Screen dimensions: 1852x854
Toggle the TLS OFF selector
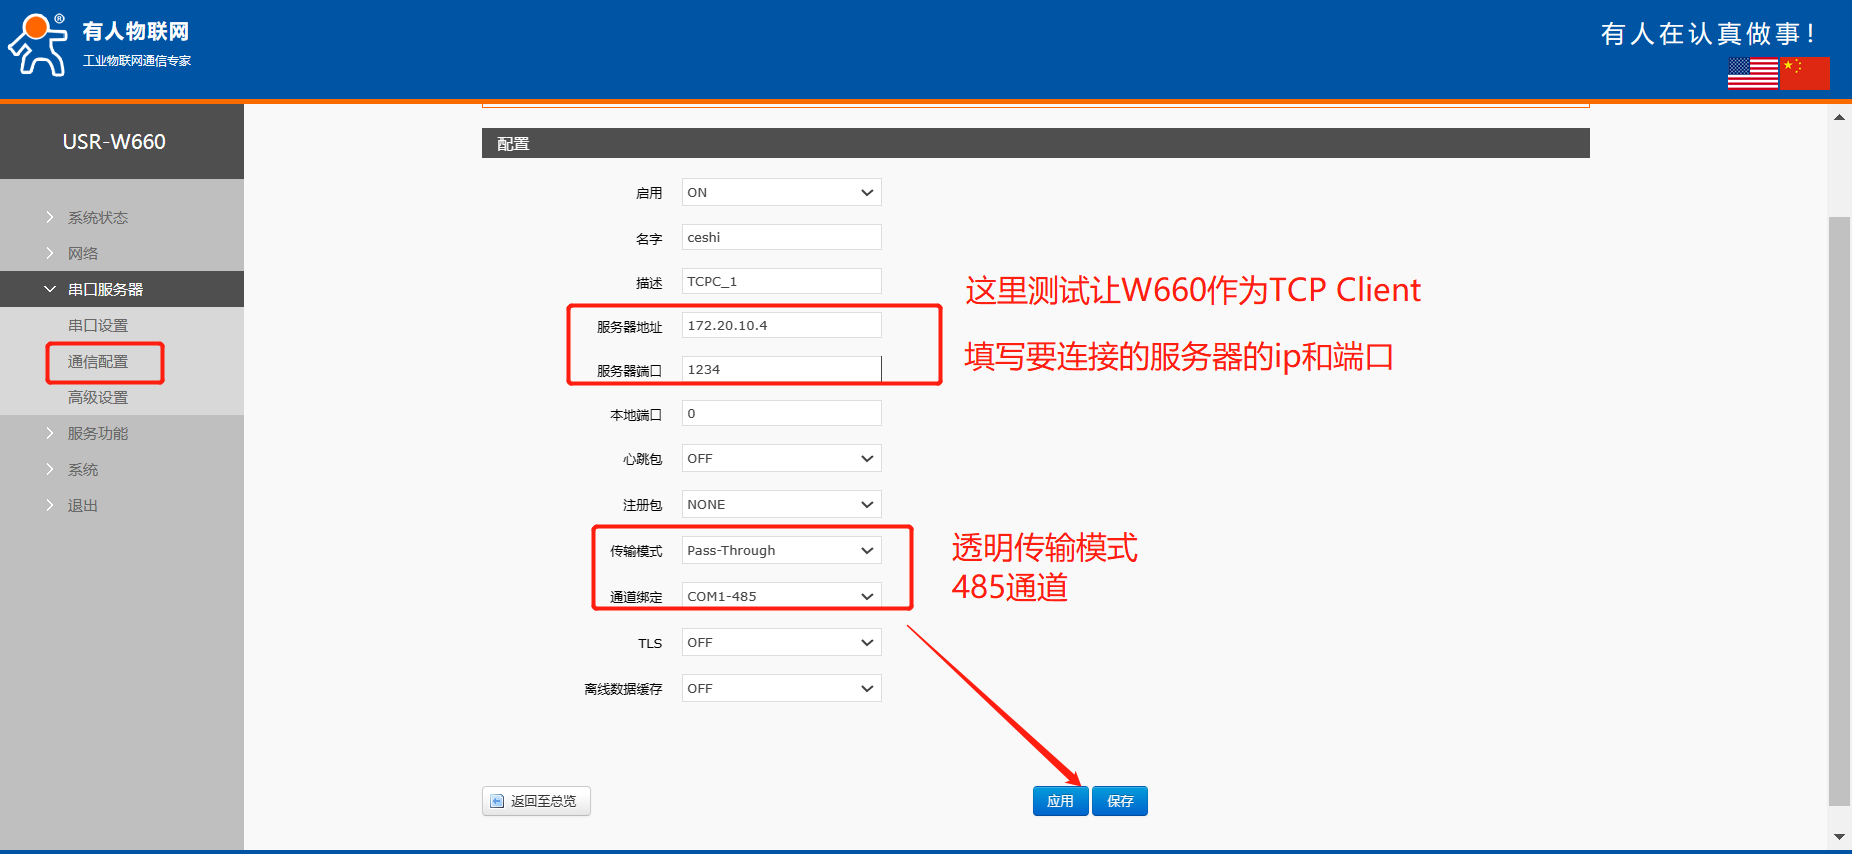pyautogui.click(x=781, y=642)
